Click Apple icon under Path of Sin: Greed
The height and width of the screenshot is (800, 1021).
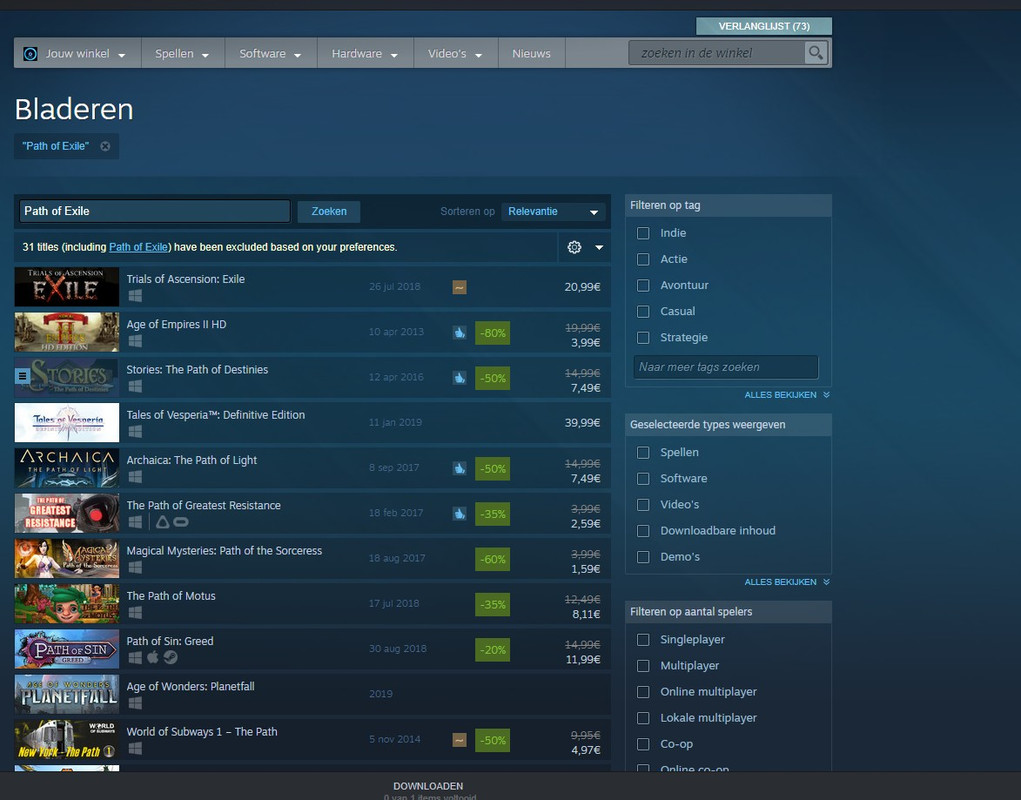click(152, 657)
